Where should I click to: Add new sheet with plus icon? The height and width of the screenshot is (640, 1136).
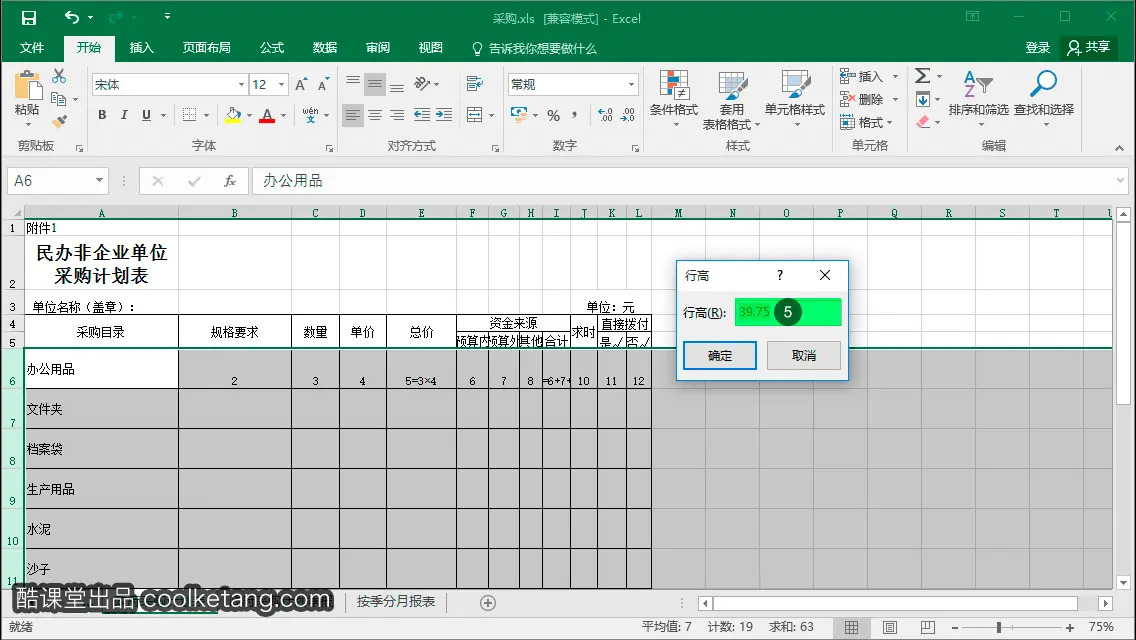pyautogui.click(x=488, y=603)
